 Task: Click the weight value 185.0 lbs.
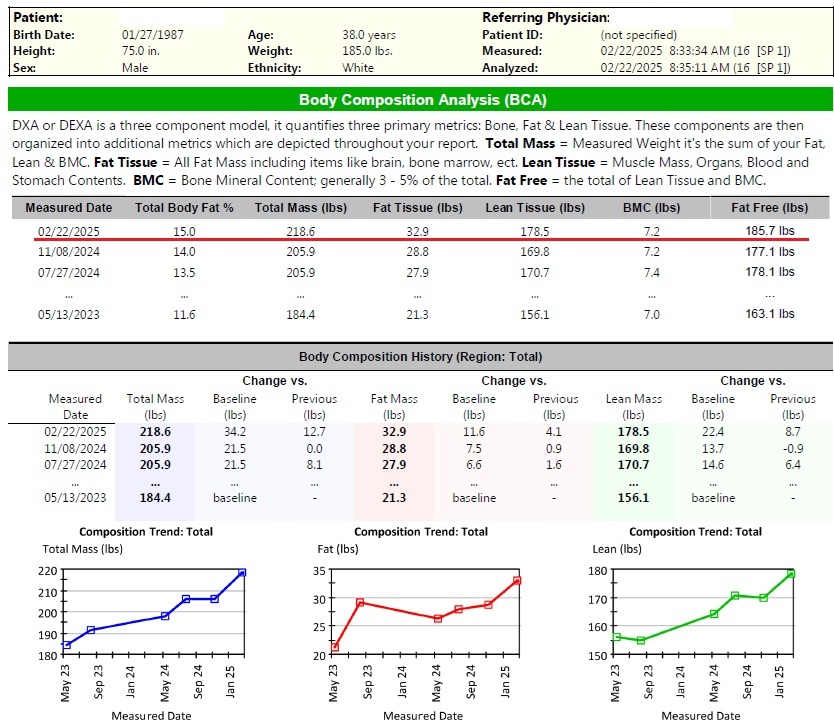tap(367, 51)
